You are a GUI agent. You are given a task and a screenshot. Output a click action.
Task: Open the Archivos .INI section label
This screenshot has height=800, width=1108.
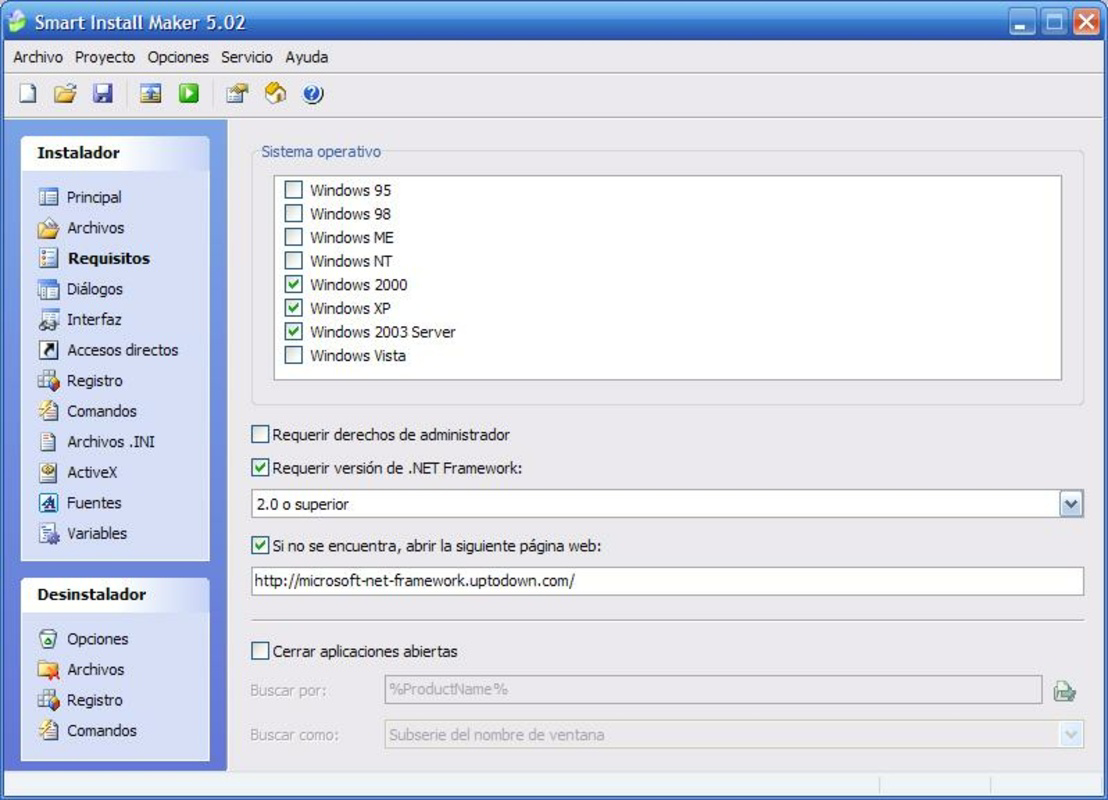pos(111,442)
